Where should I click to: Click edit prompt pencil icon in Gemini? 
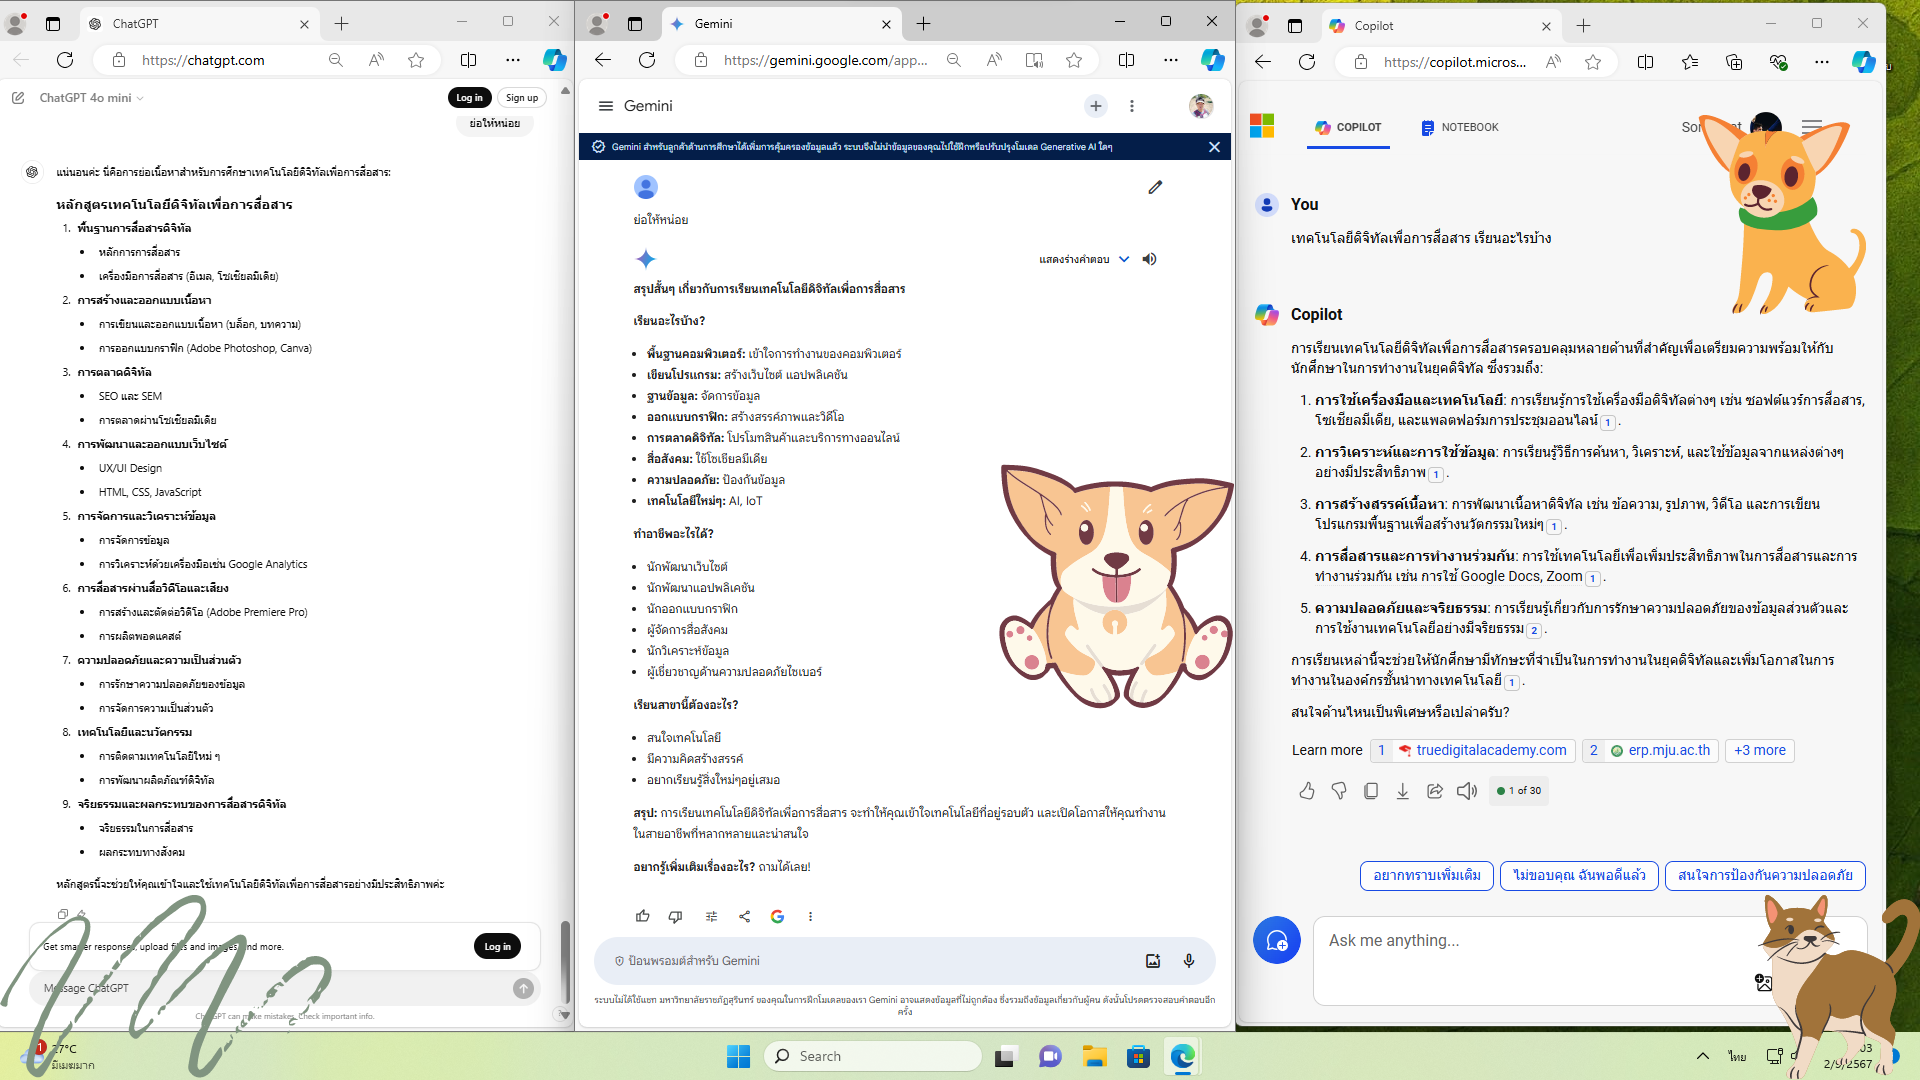click(x=1155, y=187)
